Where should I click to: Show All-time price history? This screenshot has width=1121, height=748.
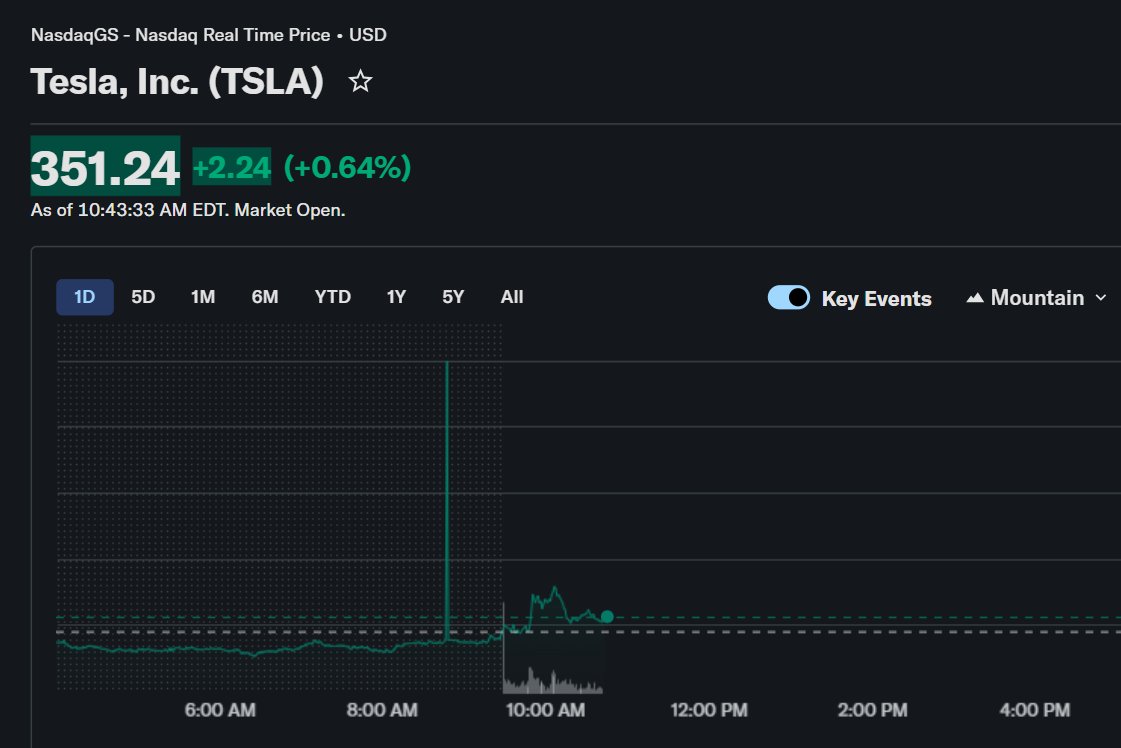[512, 297]
